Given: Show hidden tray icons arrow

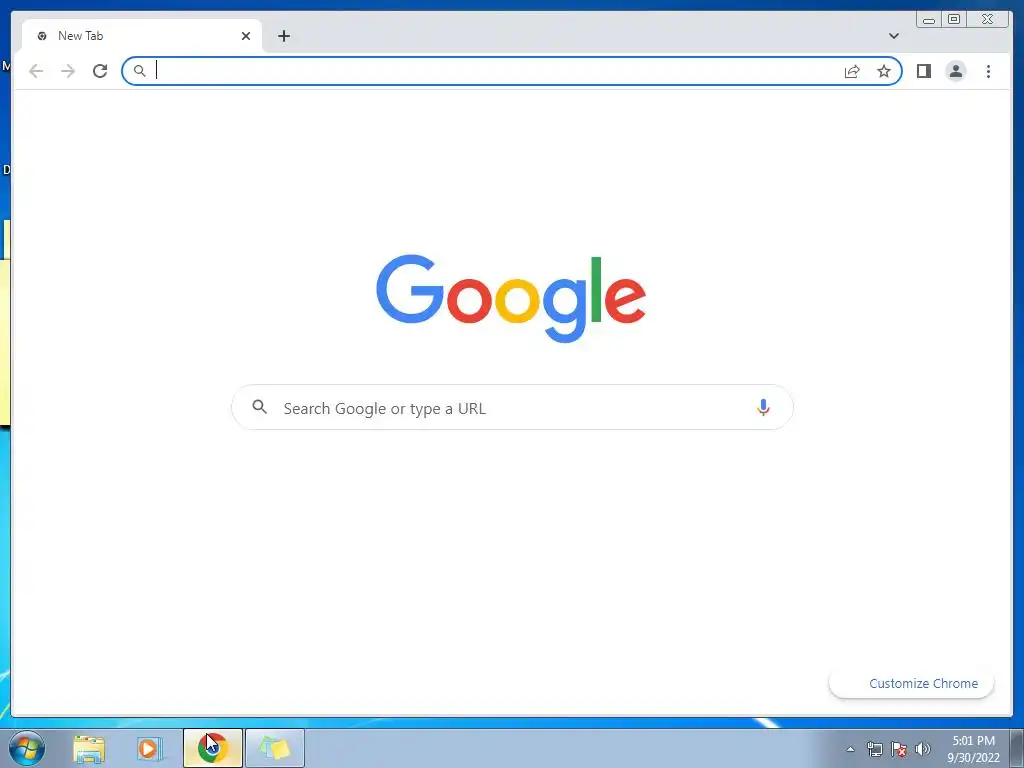Looking at the screenshot, I should 850,749.
